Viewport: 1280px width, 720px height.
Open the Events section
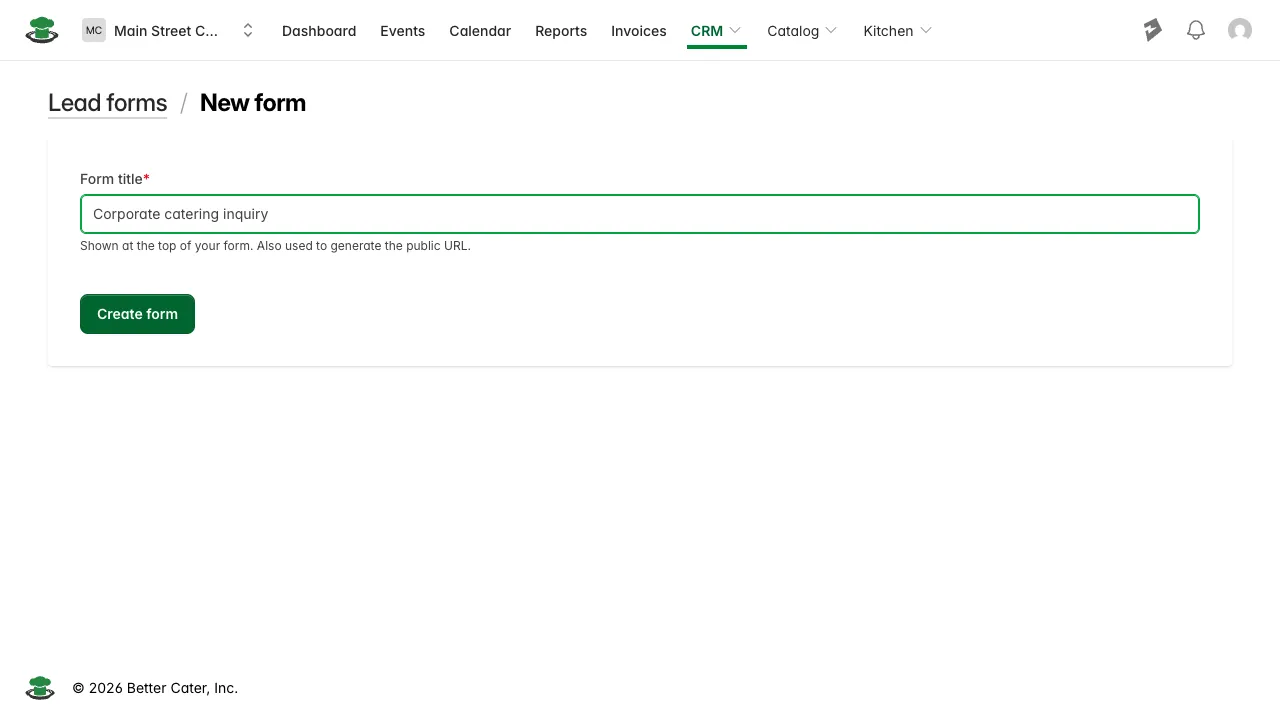click(x=402, y=31)
